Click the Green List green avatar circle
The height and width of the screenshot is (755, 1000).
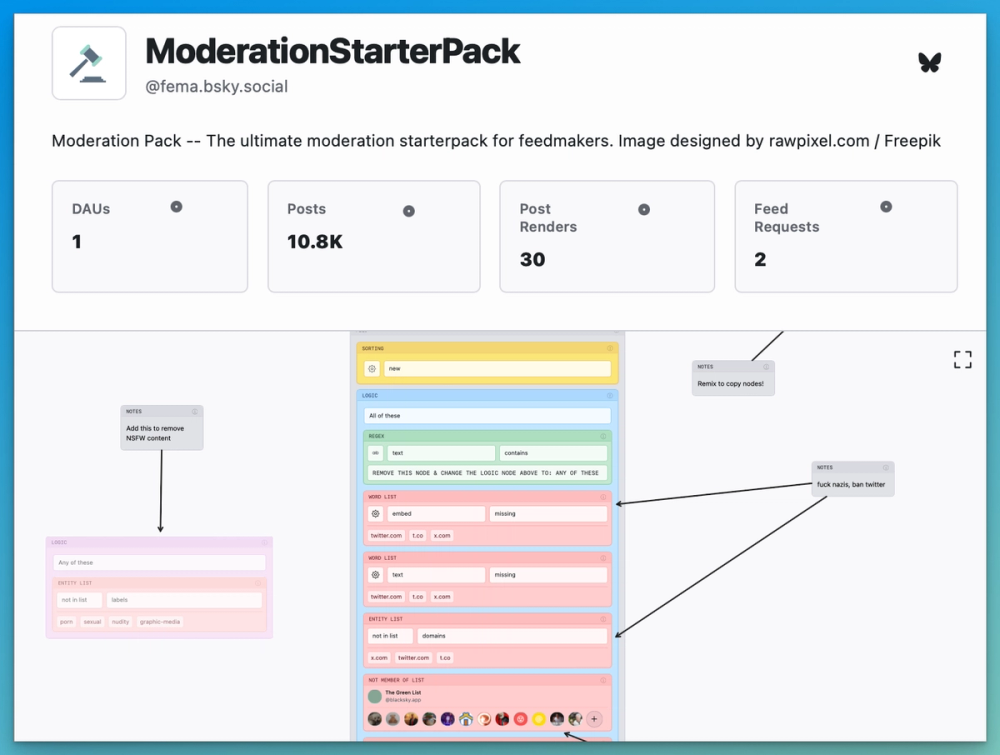tap(375, 696)
